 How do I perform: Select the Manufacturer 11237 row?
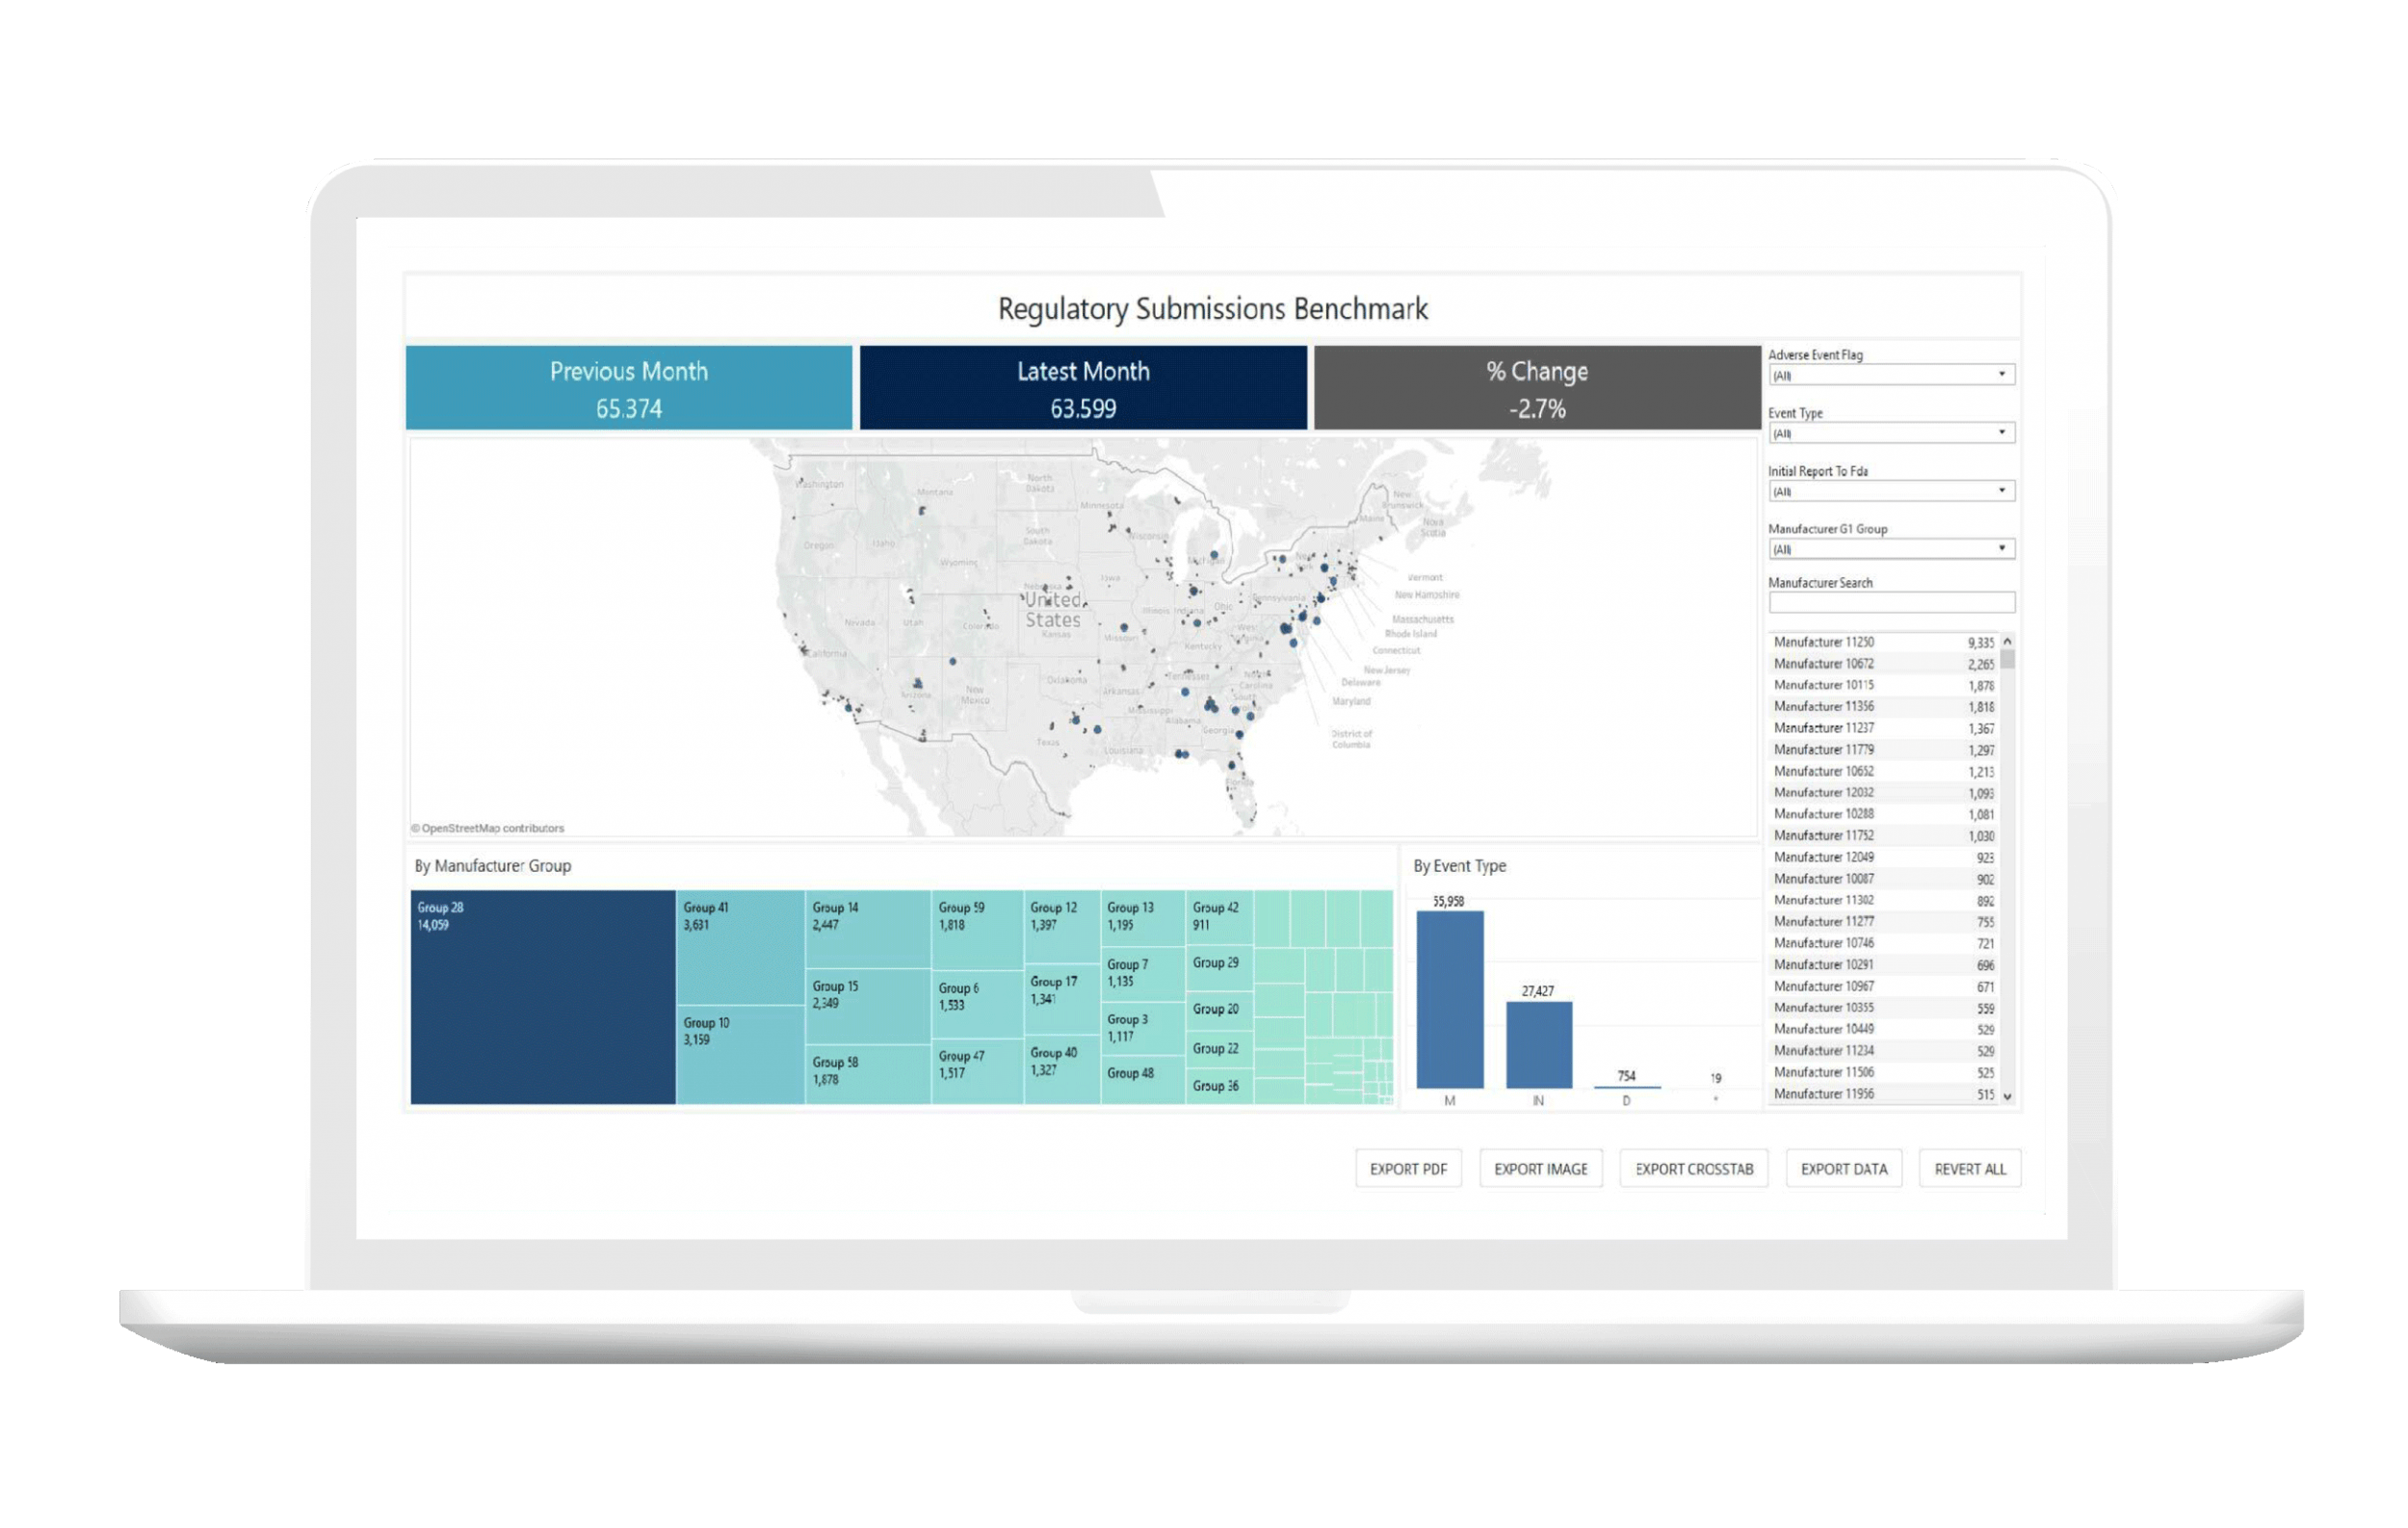pyautogui.click(x=1884, y=729)
